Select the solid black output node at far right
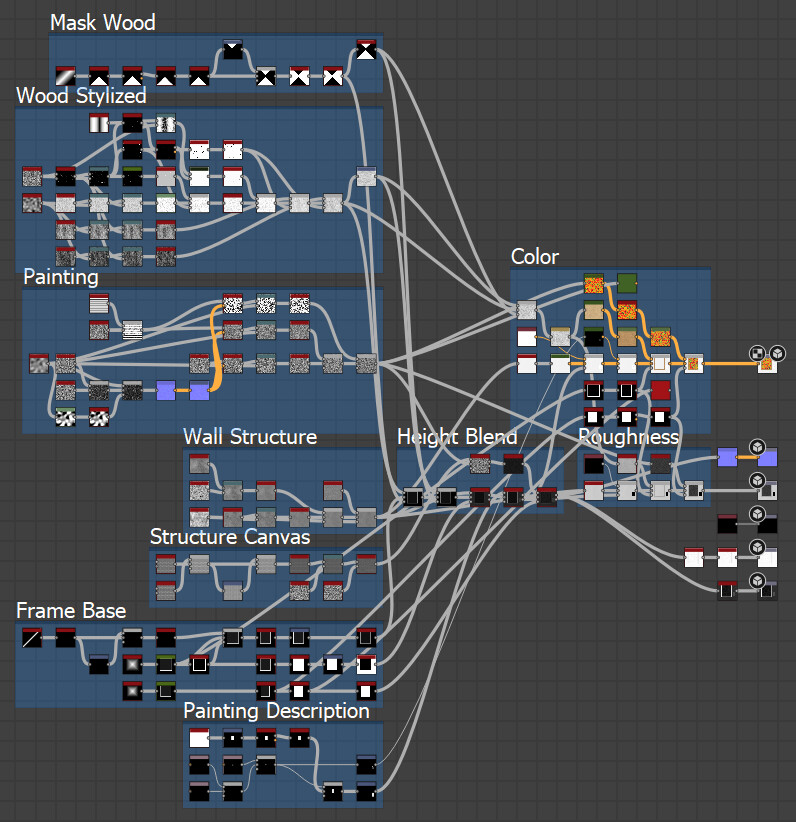This screenshot has height=822, width=796. click(768, 524)
